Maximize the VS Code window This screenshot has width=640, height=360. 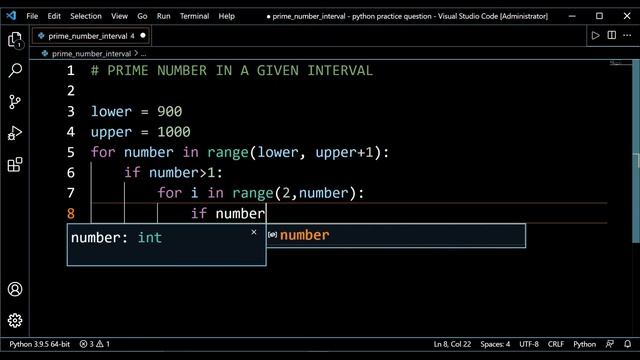599,16
